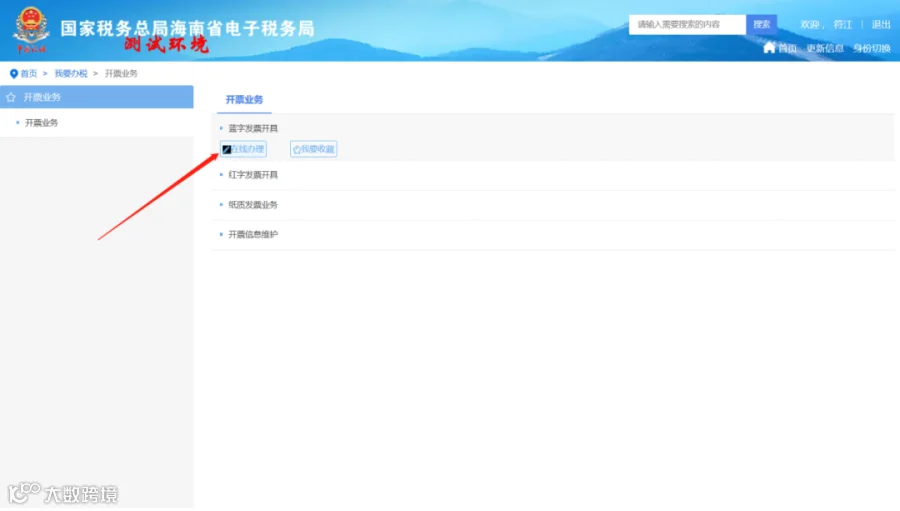Screen dimensions: 900x511
Task: Click the tax bureau national emblem logo
Action: [31, 29]
